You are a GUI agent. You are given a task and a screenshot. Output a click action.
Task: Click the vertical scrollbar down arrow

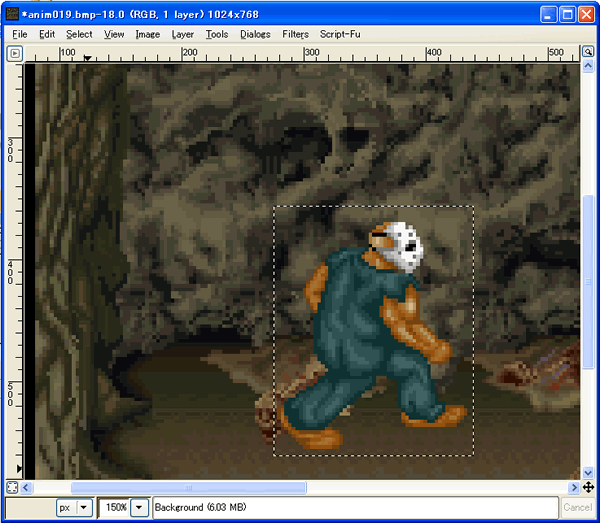(588, 473)
